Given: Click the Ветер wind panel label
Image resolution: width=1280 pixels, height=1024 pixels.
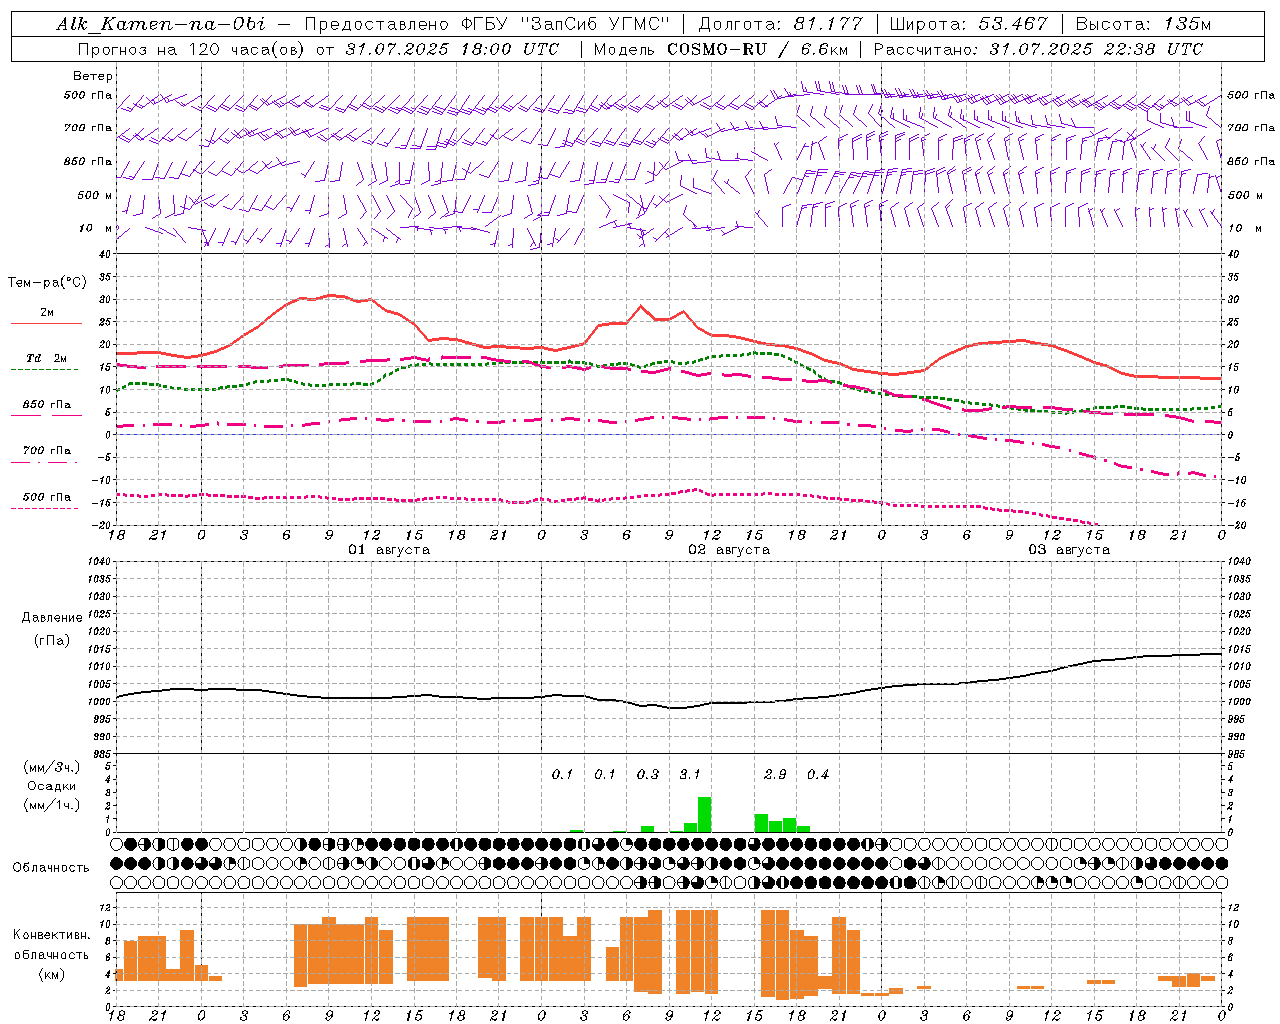Looking at the screenshot, I should point(93,76).
